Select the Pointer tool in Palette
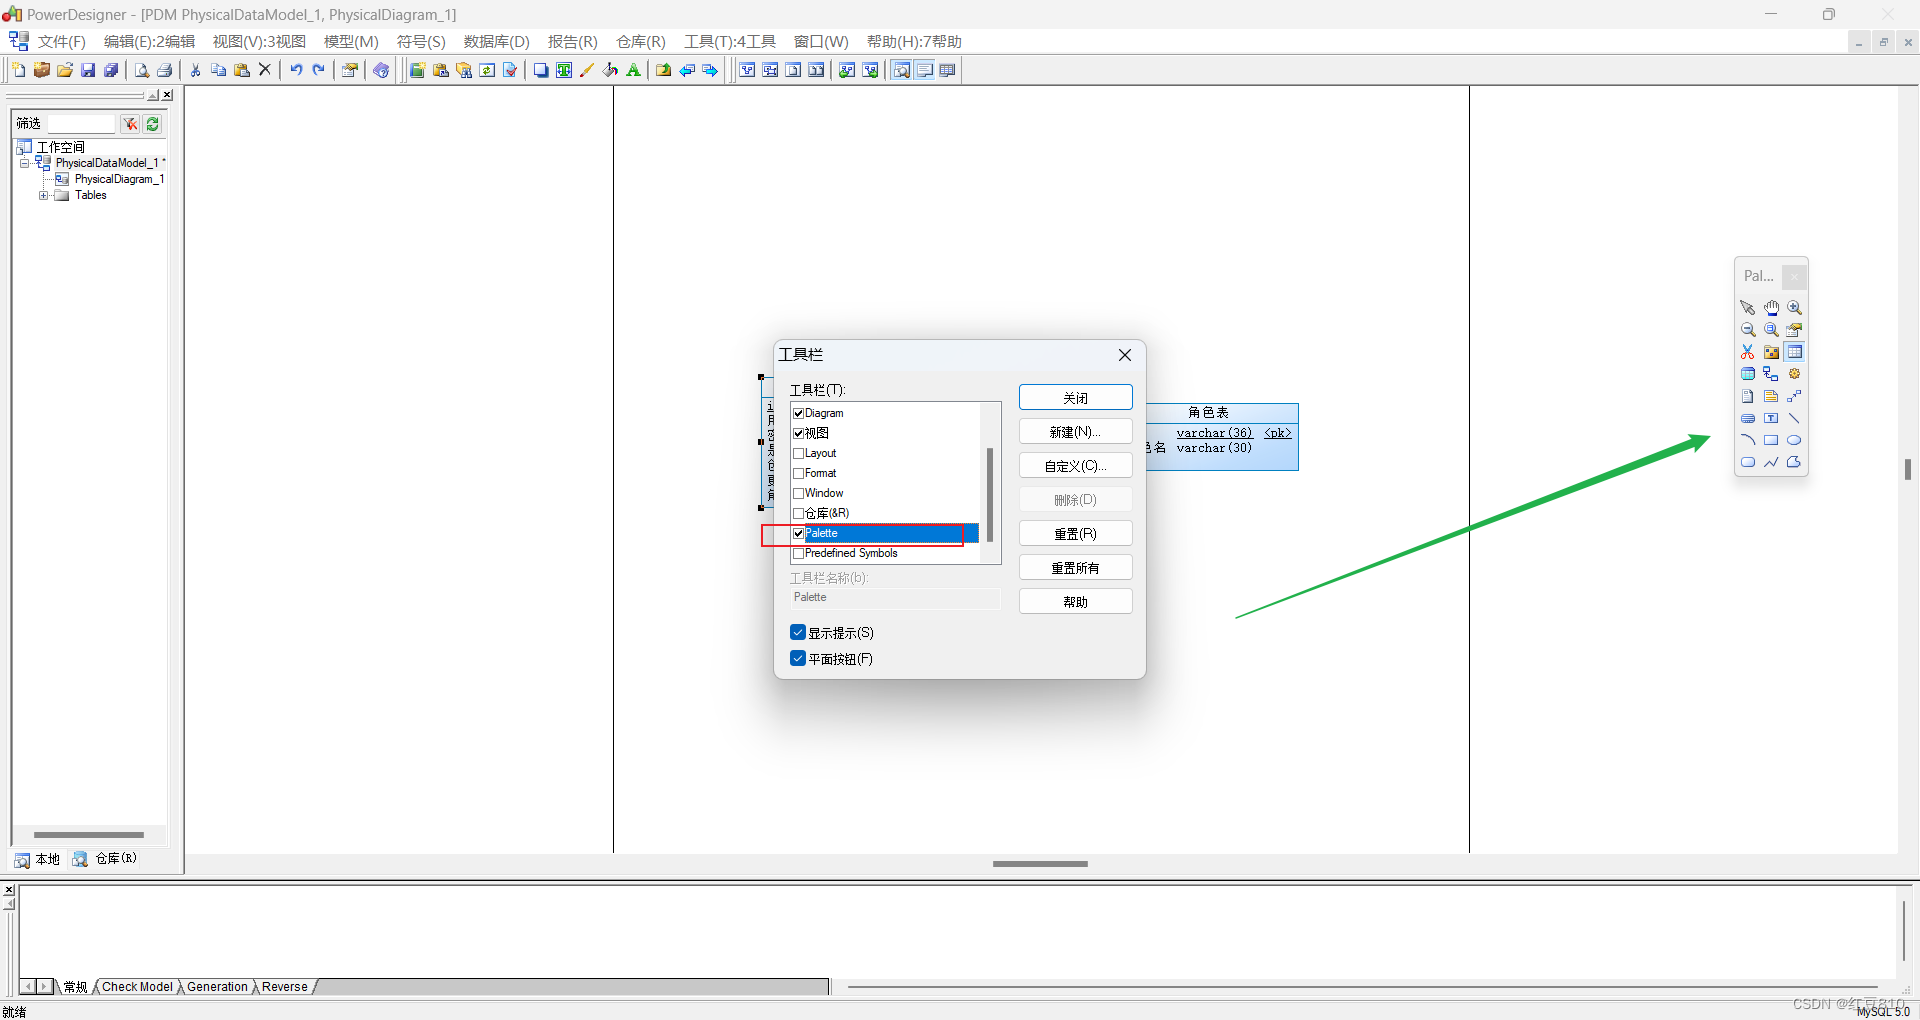 [x=1748, y=308]
